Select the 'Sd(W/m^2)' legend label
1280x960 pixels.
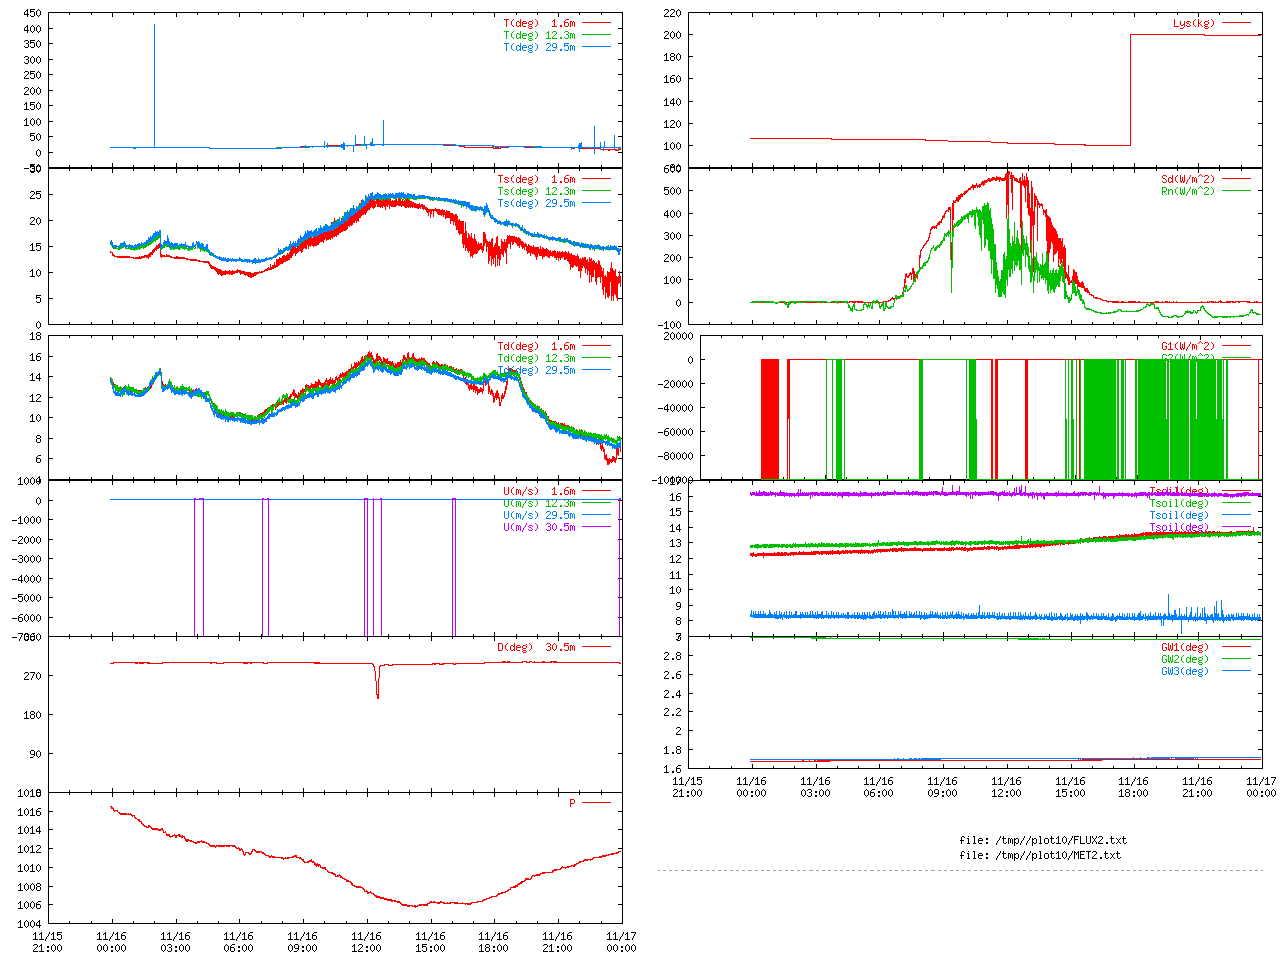coord(1188,180)
